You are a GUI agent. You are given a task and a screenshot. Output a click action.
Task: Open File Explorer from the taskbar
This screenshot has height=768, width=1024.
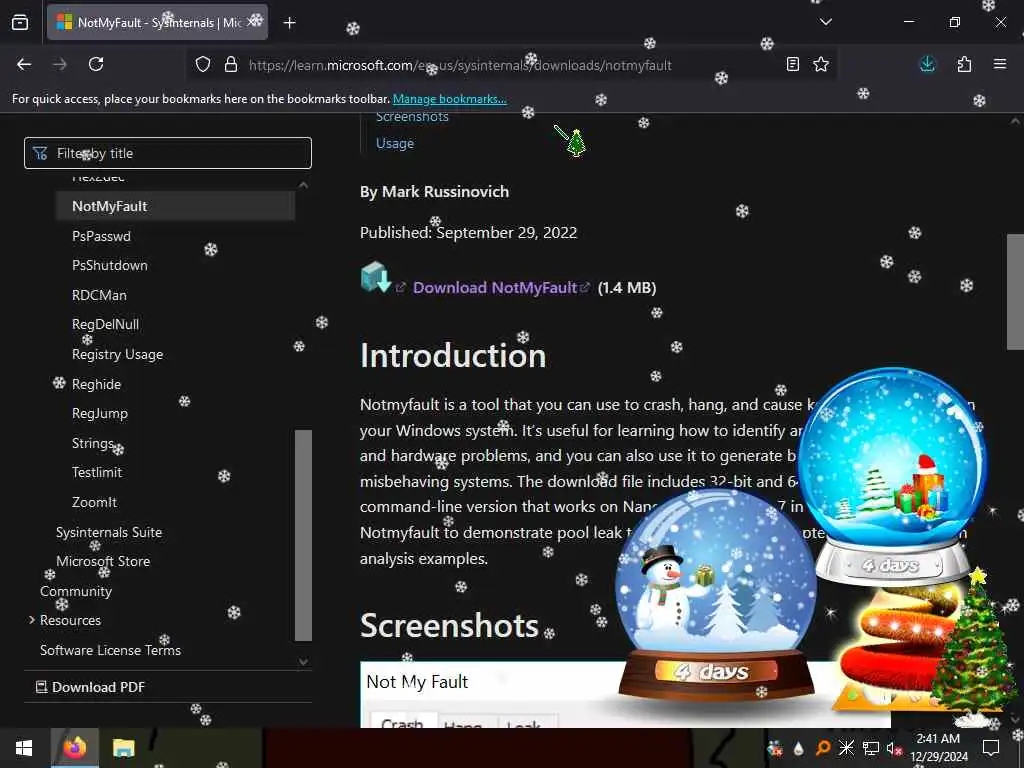tap(123, 748)
